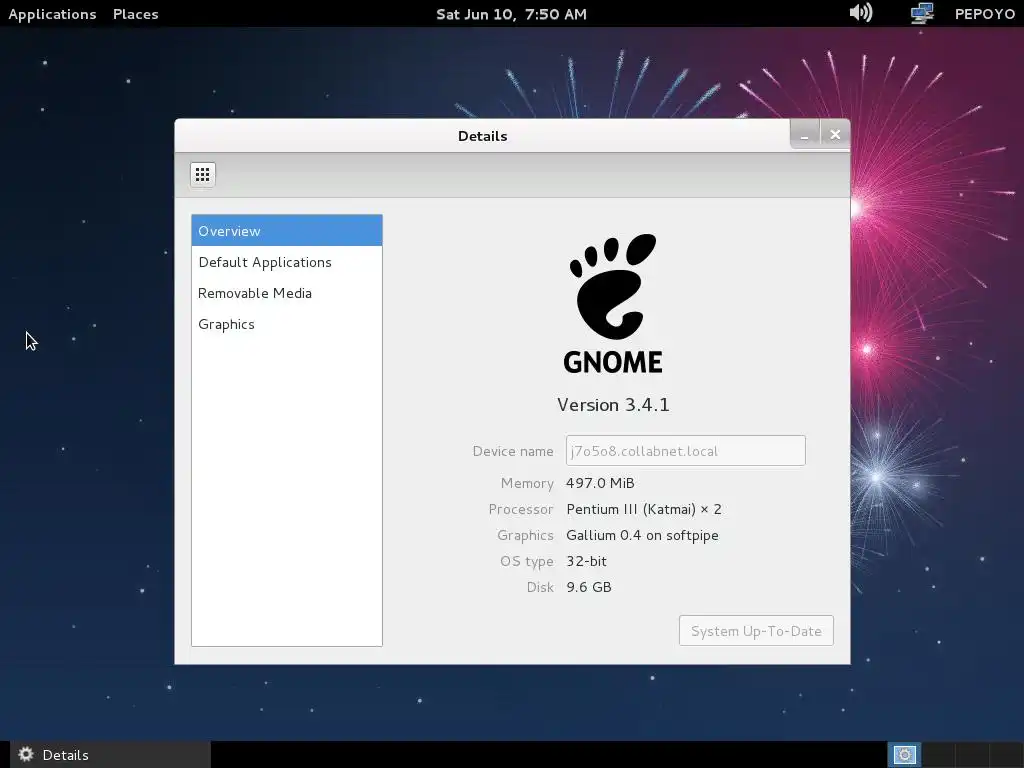Open the Default Applications section
The height and width of the screenshot is (768, 1024).
tap(287, 262)
